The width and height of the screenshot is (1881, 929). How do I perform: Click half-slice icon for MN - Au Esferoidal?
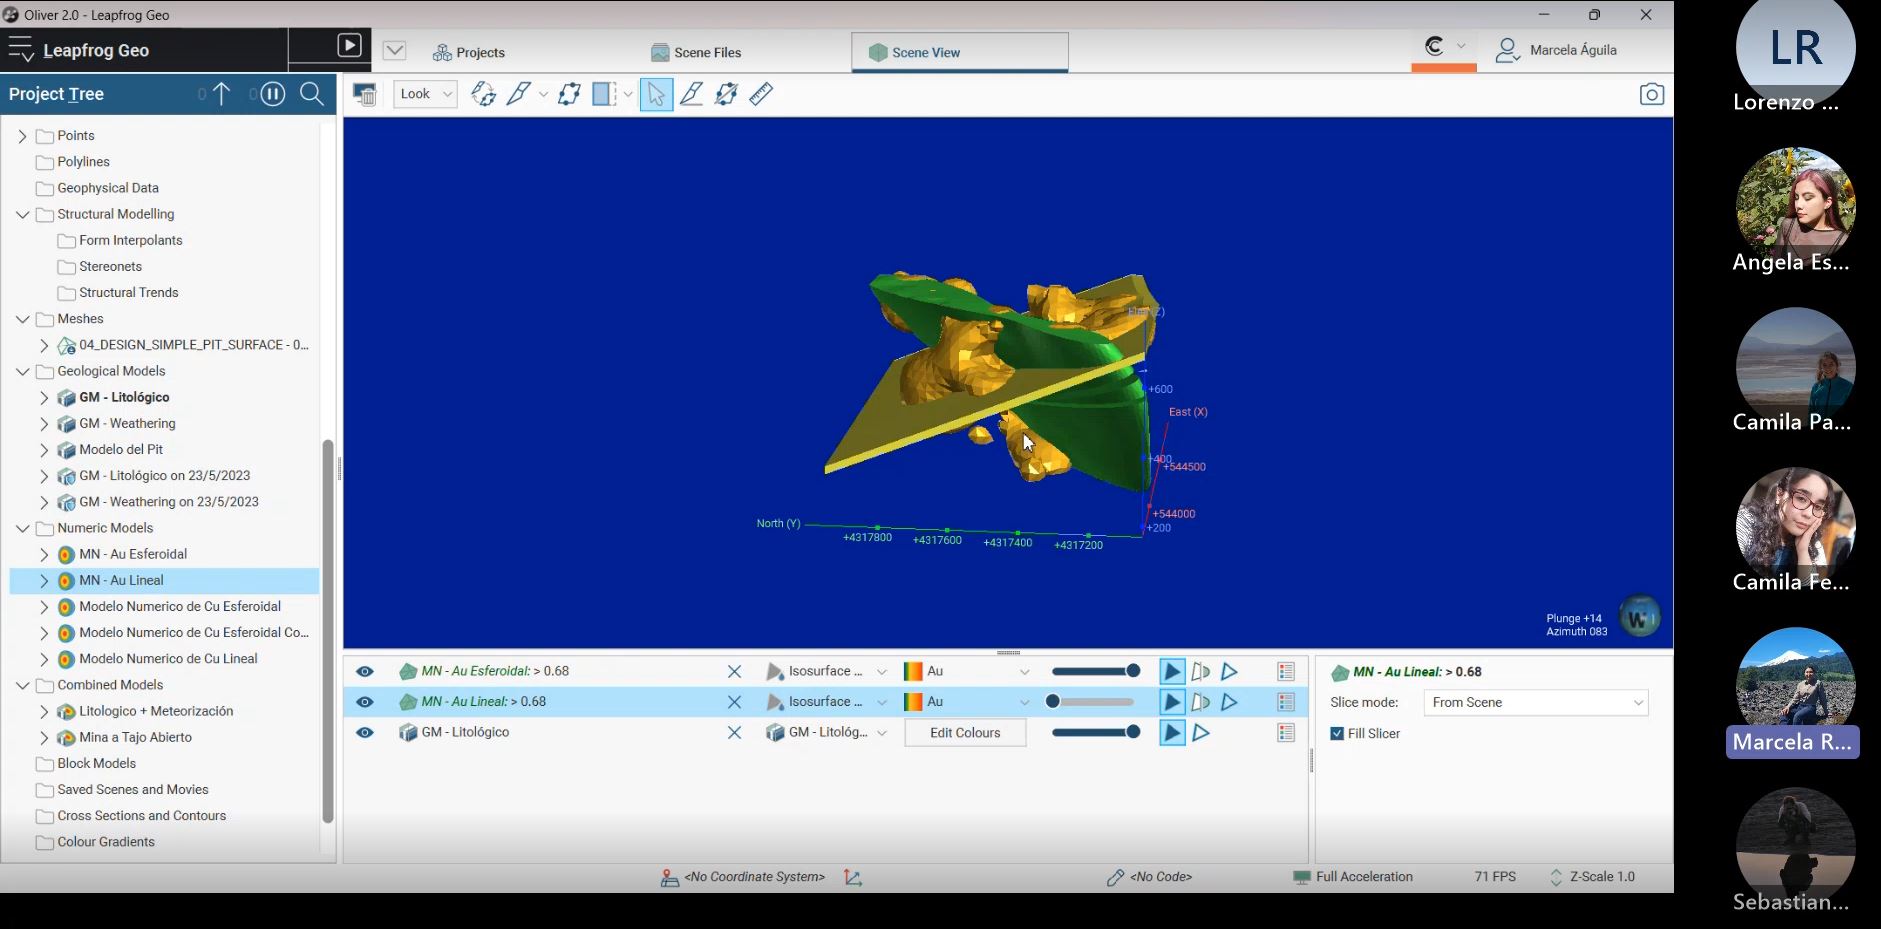click(x=1201, y=672)
